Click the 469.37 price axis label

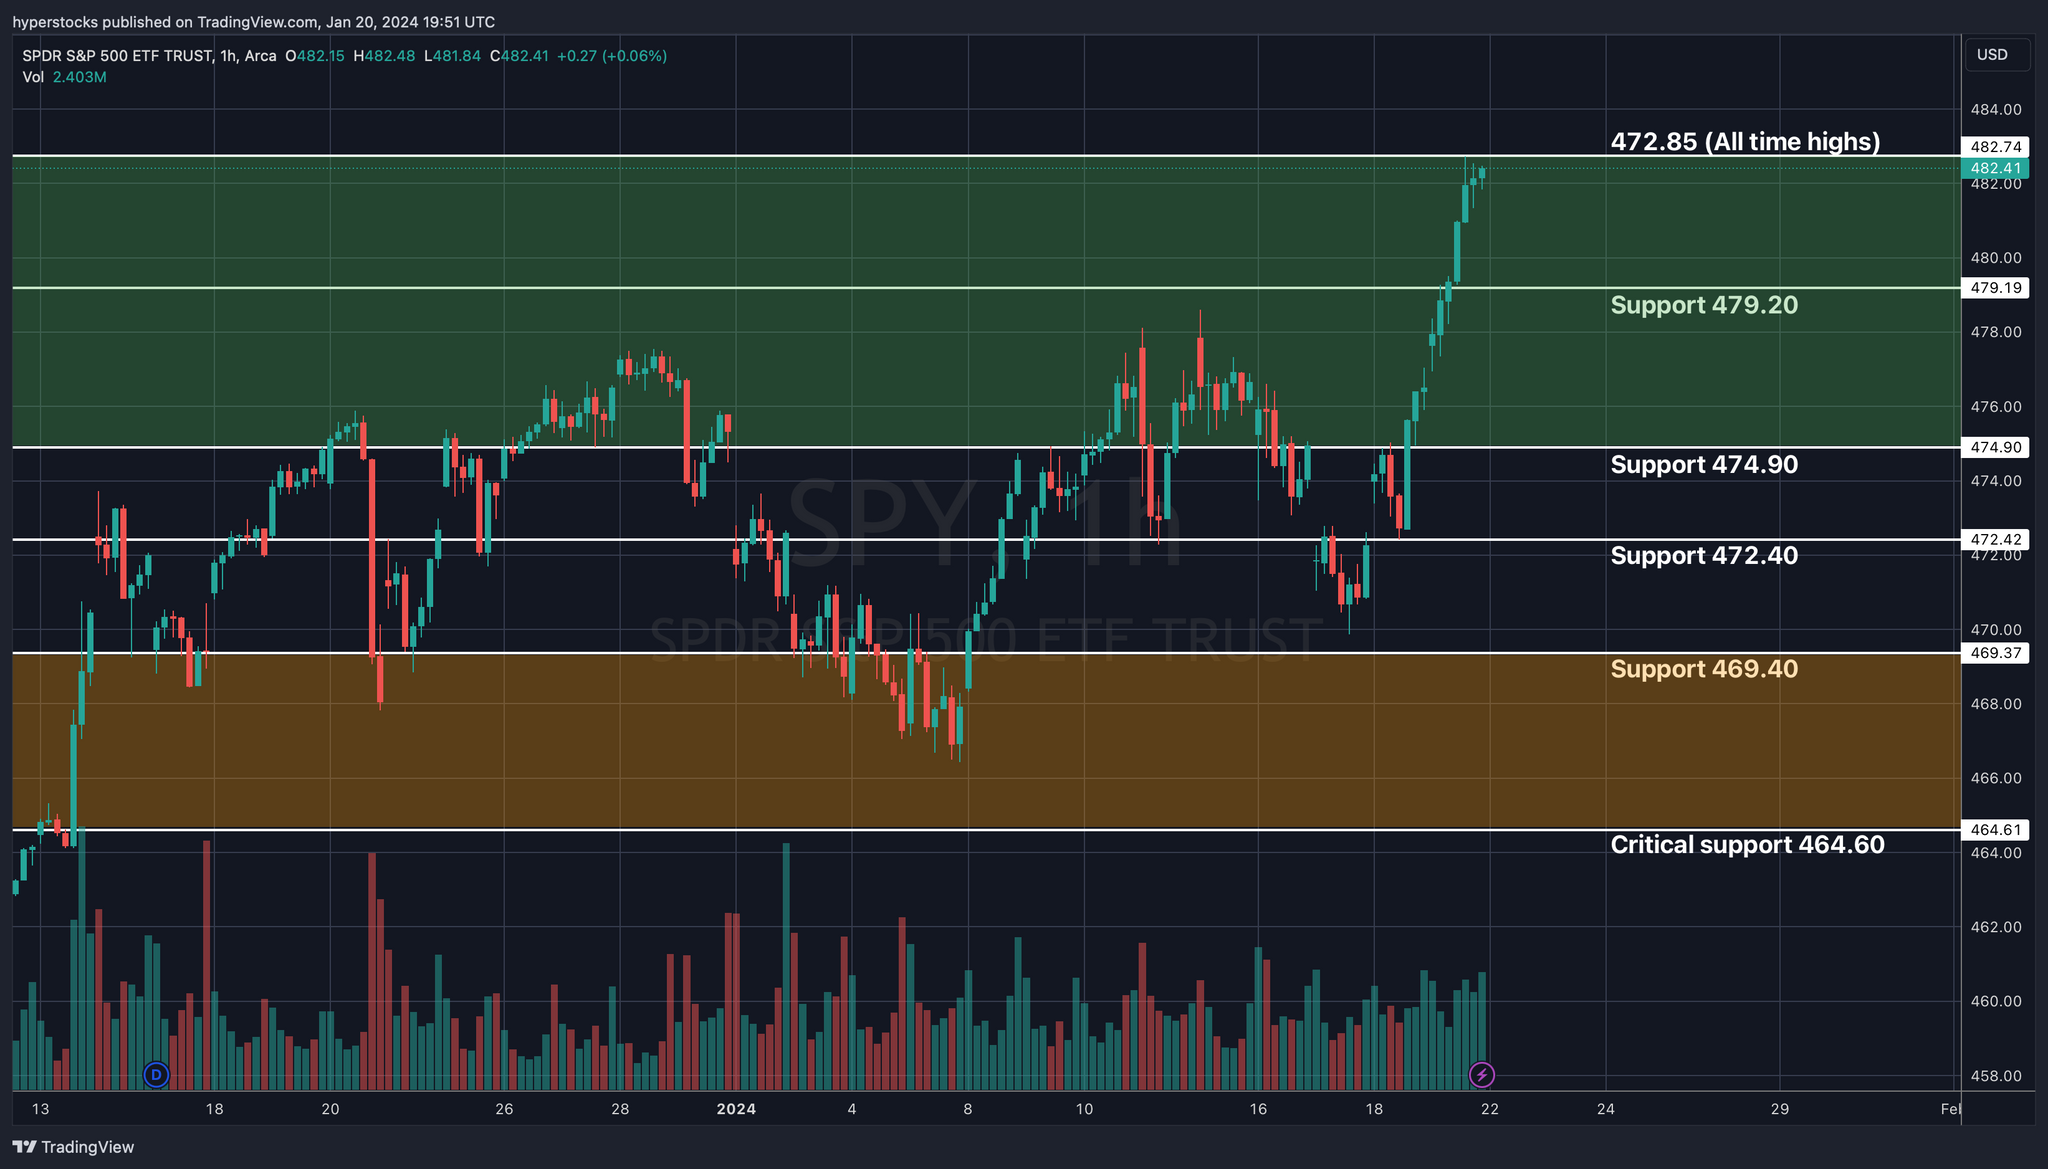coord(1995,653)
